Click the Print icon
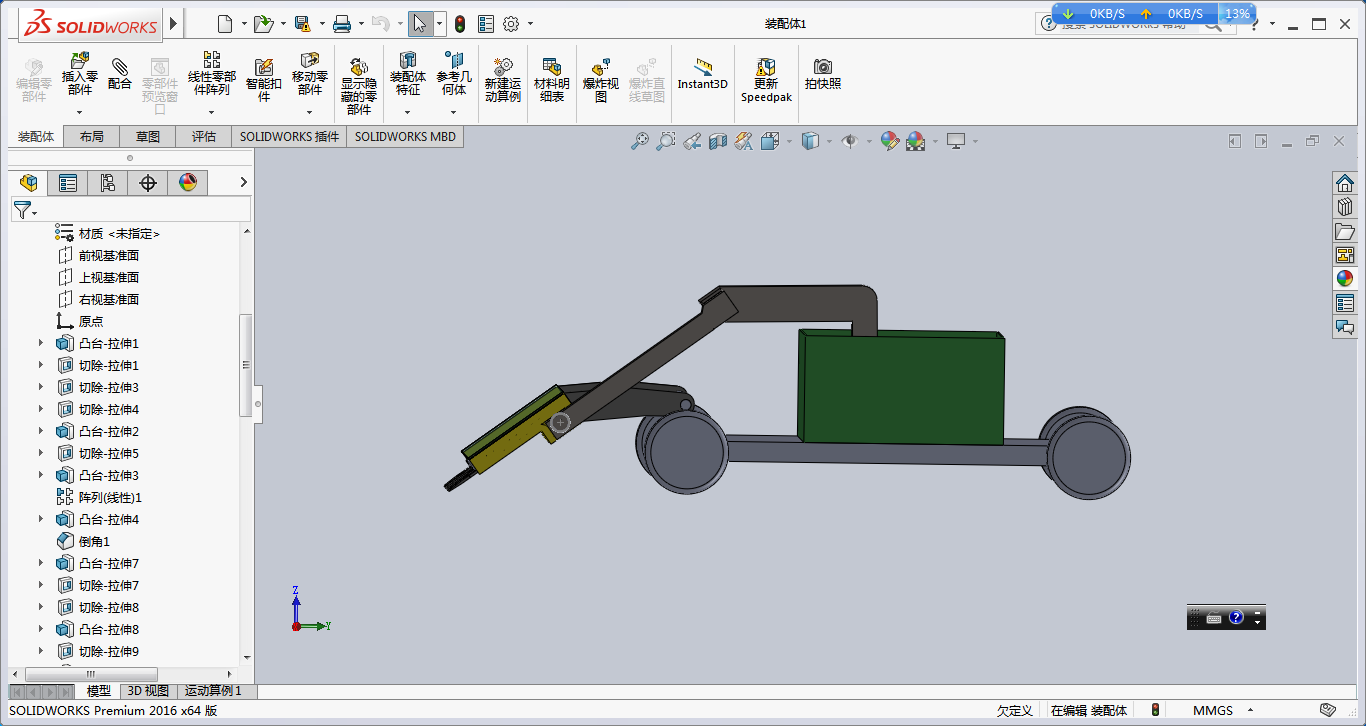 [342, 24]
